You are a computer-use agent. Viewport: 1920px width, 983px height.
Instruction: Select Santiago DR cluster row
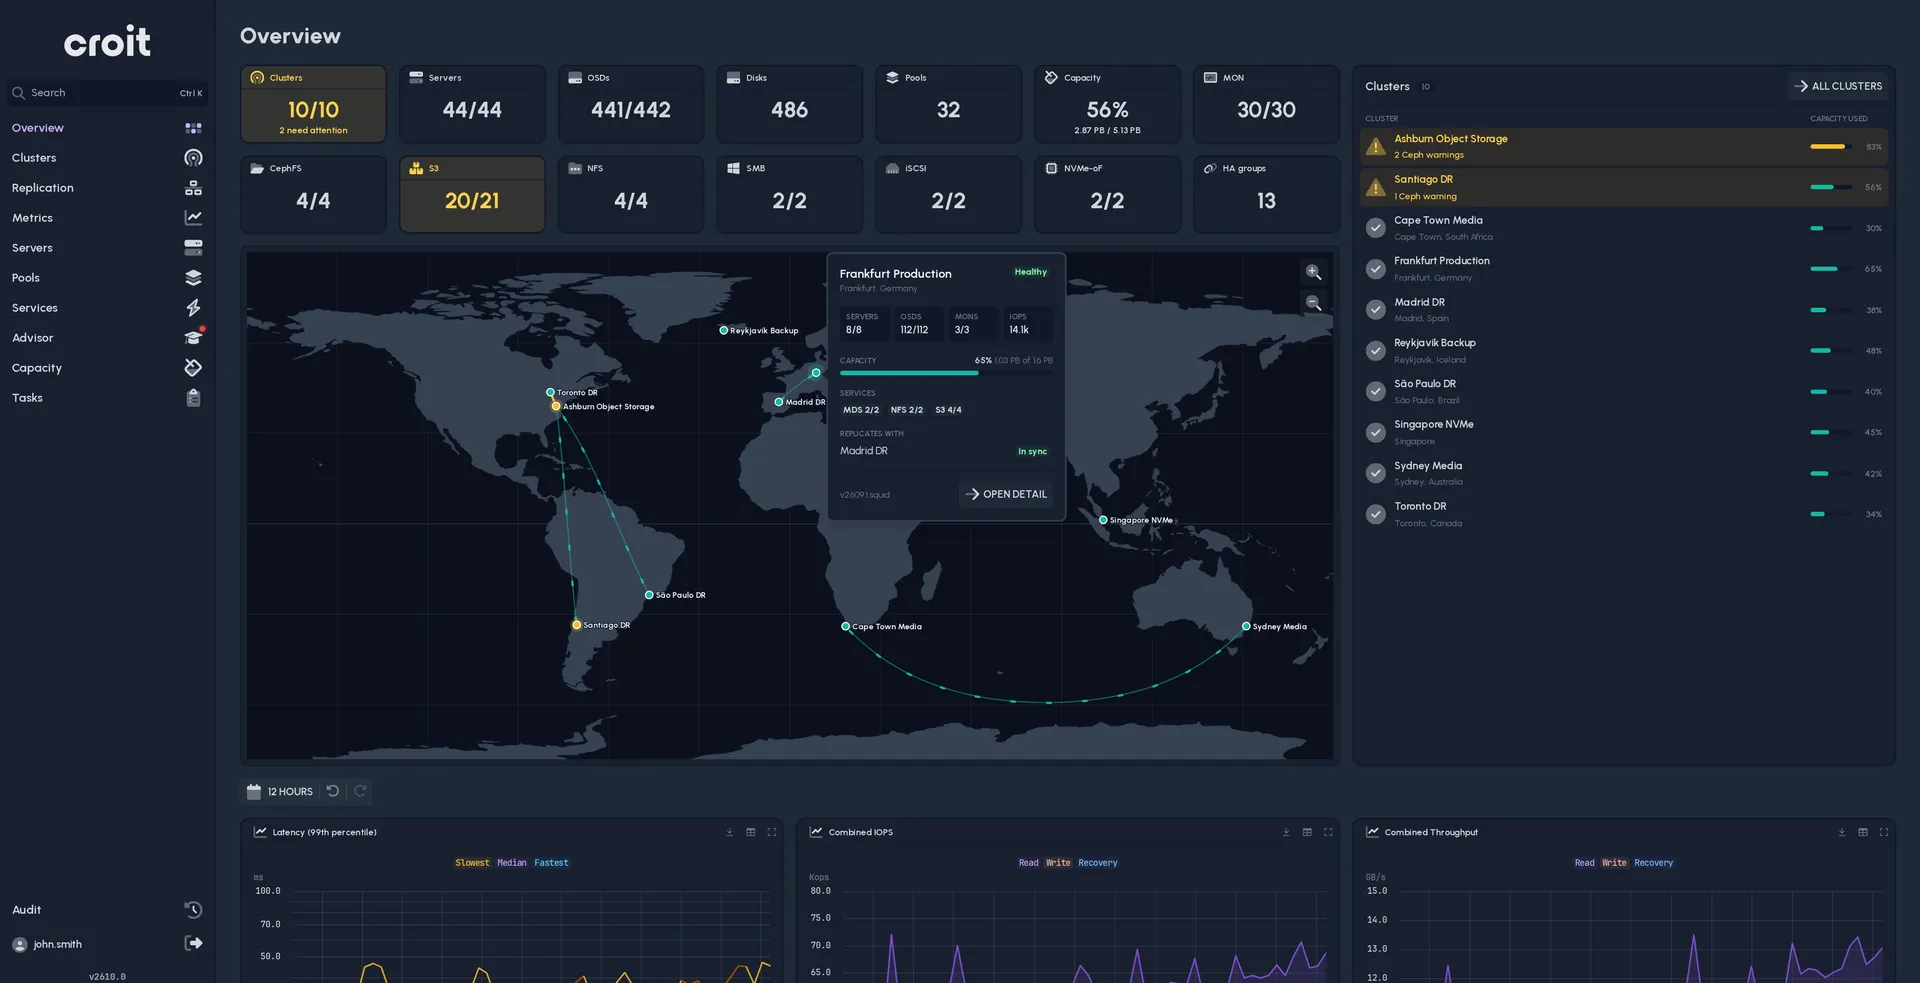[x=1624, y=187]
